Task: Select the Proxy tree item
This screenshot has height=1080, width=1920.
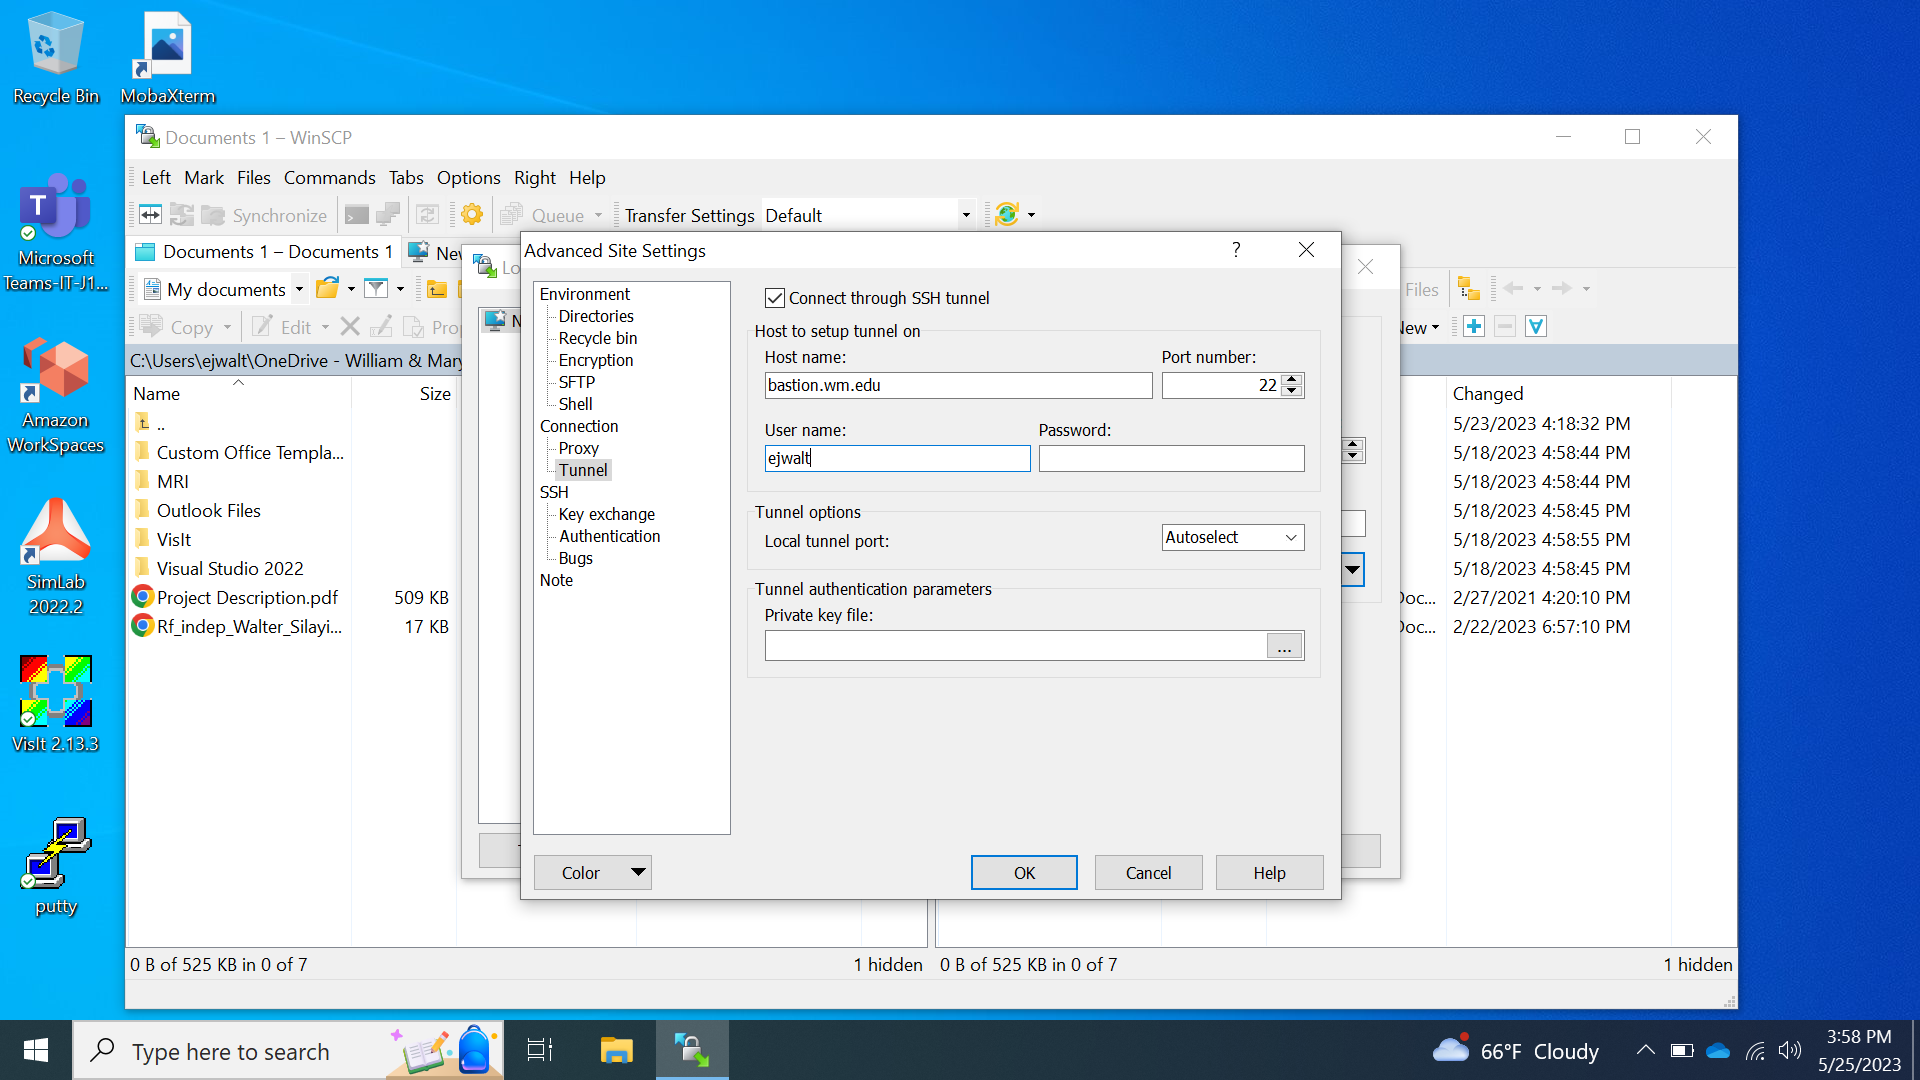Action: (x=578, y=448)
